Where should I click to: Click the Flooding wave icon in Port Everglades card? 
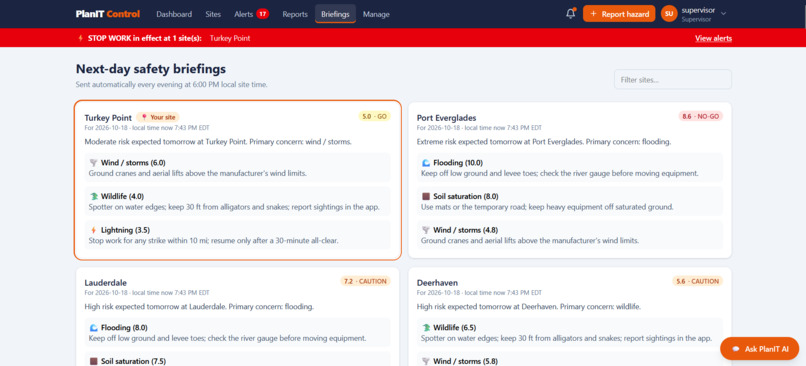pyautogui.click(x=426, y=163)
